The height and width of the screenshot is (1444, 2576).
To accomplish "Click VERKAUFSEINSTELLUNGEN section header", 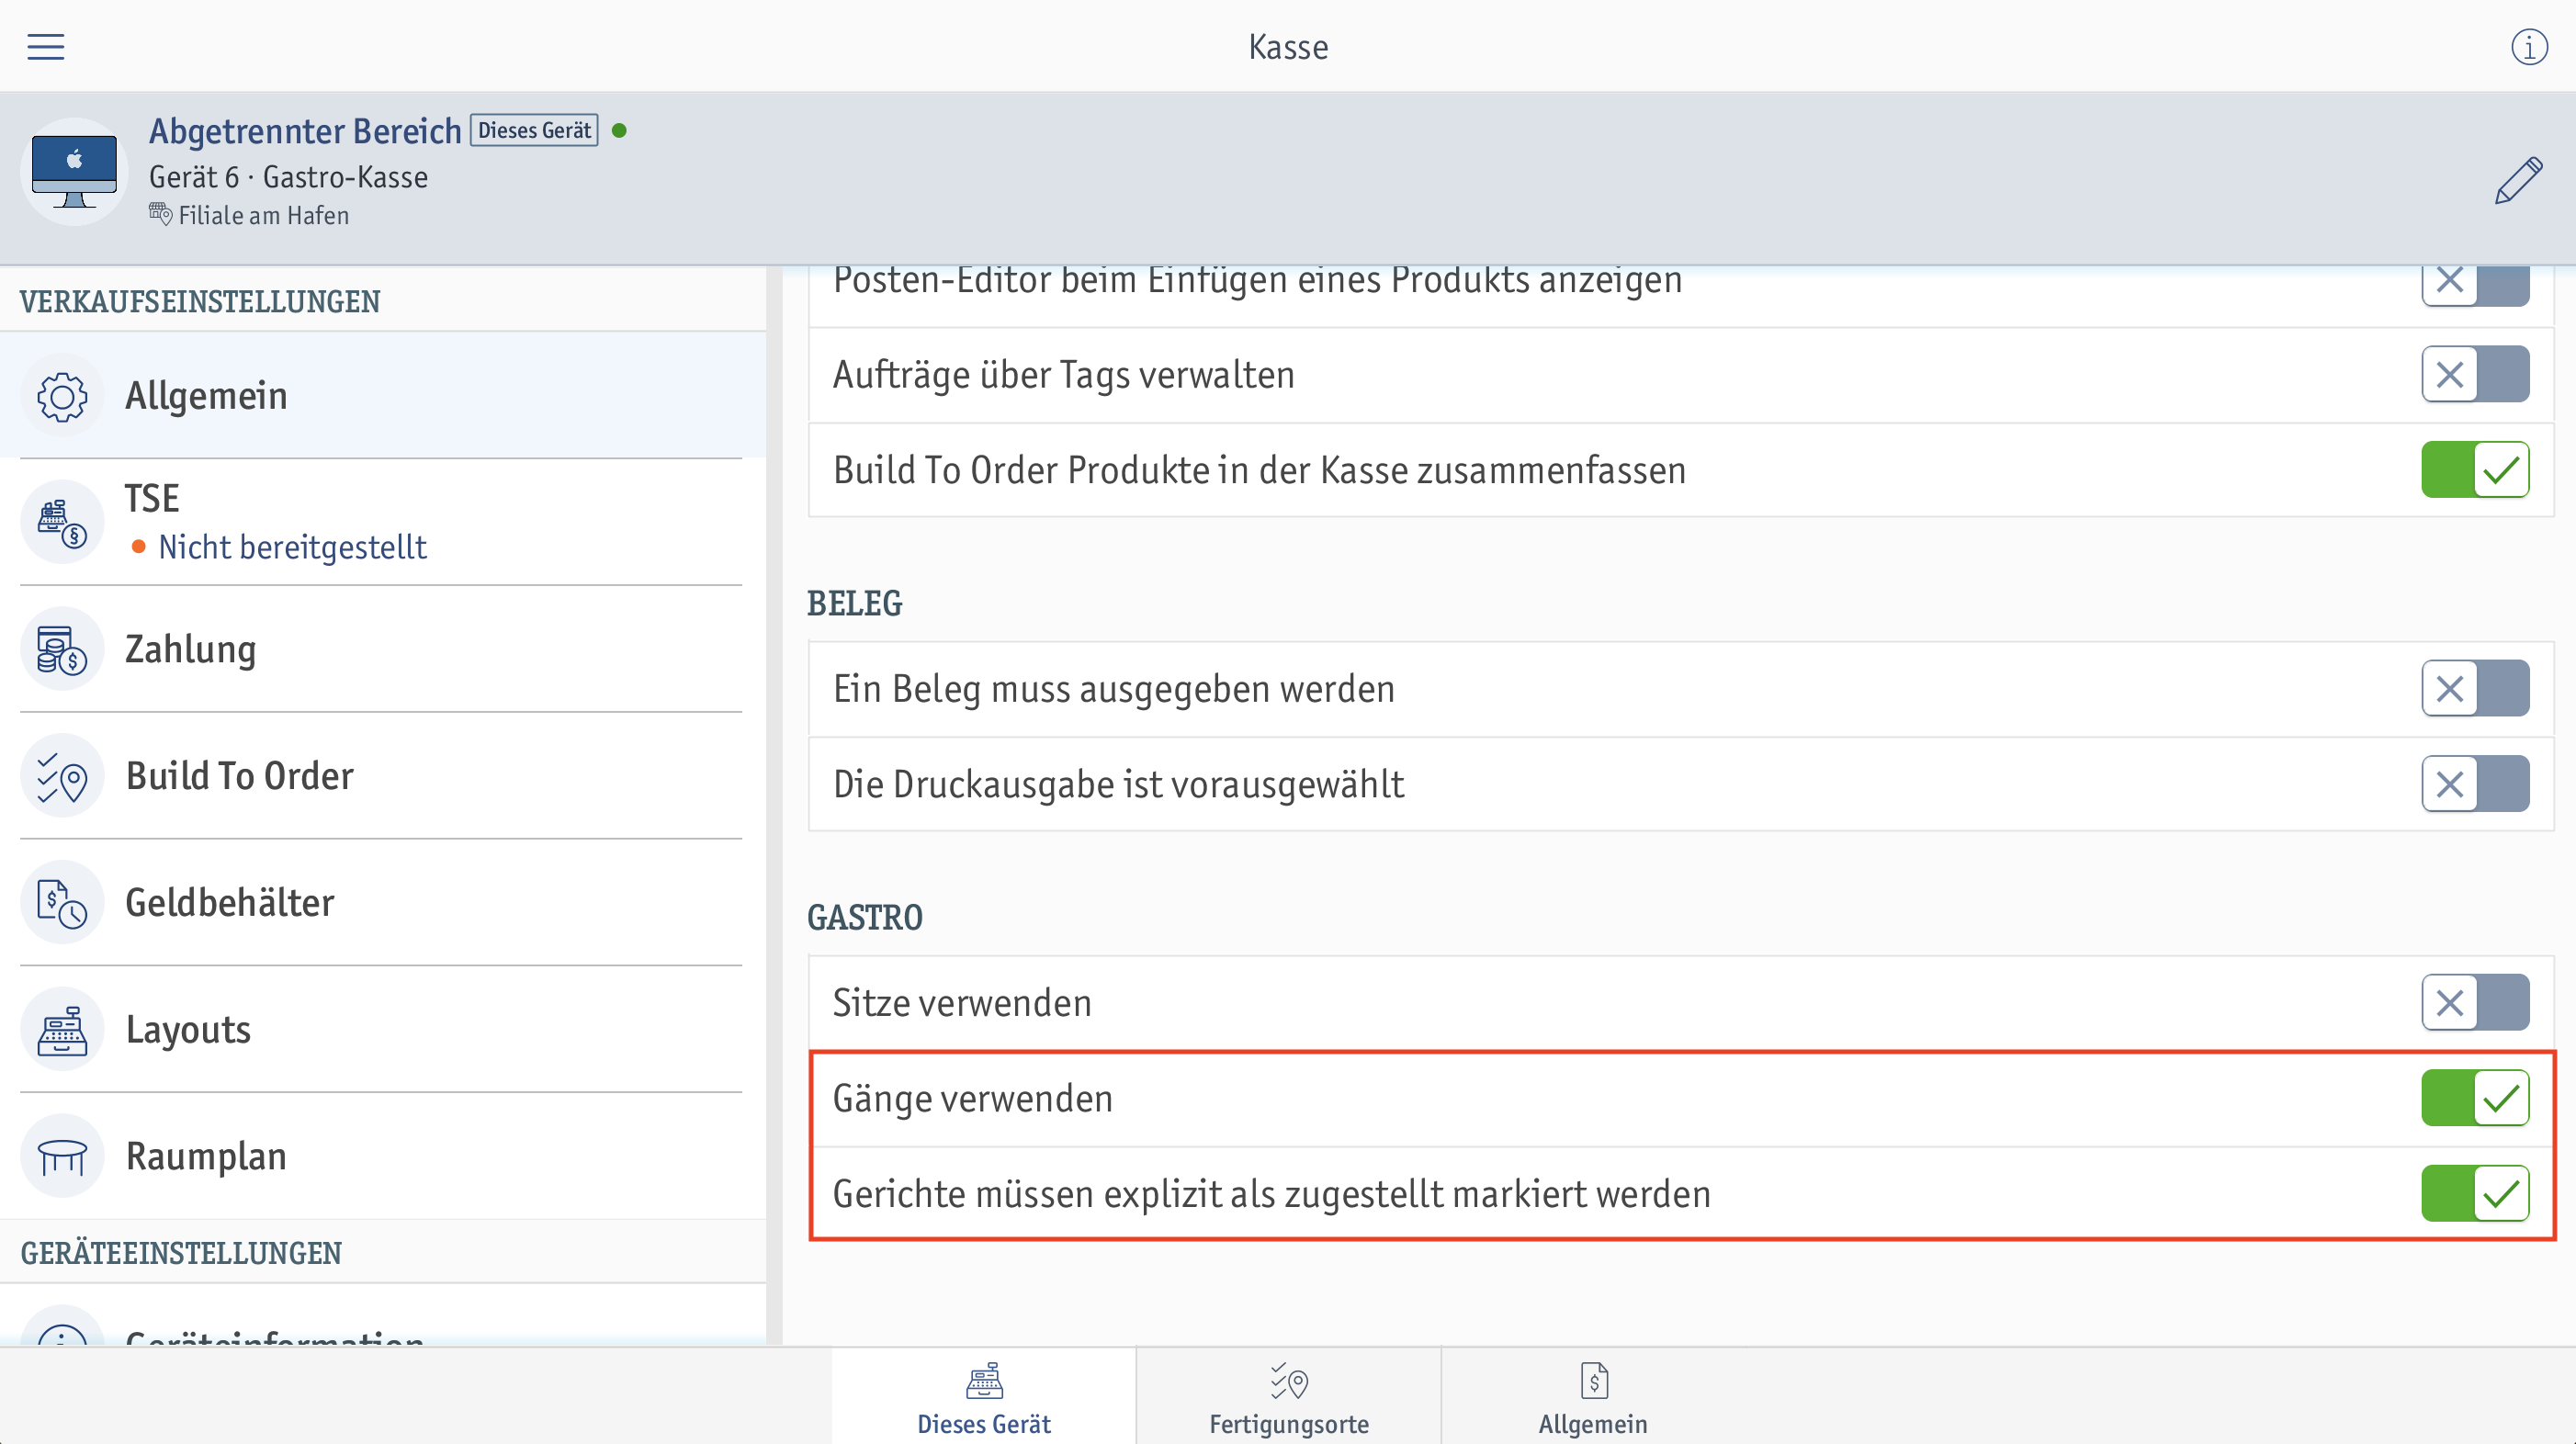I will (x=200, y=301).
